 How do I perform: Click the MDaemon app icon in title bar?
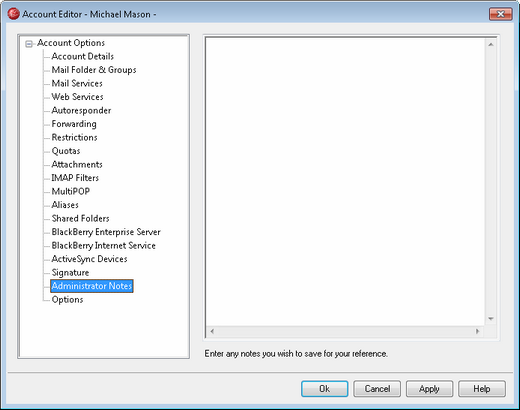tap(13, 14)
